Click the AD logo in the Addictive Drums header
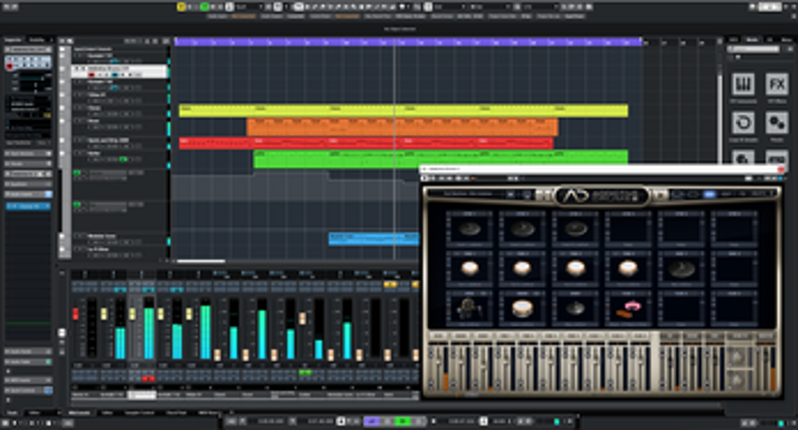This screenshot has height=430, width=798. coord(574,195)
